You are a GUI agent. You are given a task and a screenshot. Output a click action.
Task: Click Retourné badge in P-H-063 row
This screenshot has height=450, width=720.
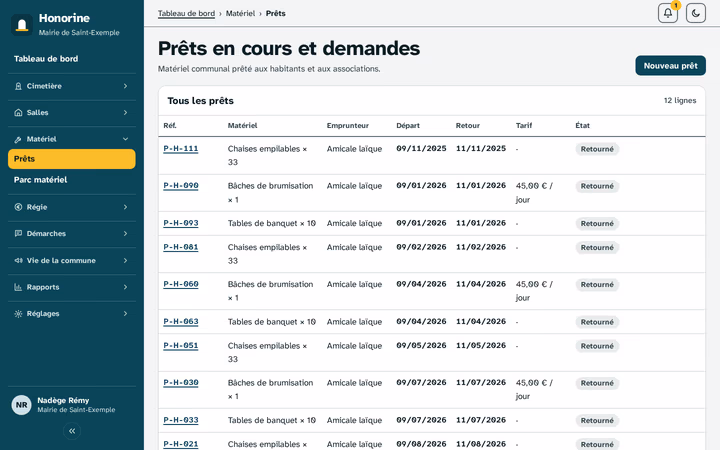597,322
